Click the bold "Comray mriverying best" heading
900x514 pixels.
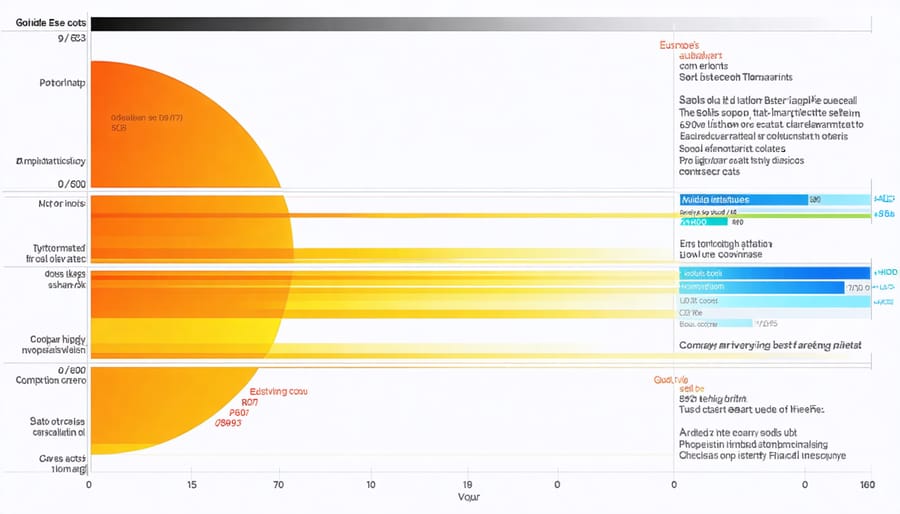click(770, 345)
